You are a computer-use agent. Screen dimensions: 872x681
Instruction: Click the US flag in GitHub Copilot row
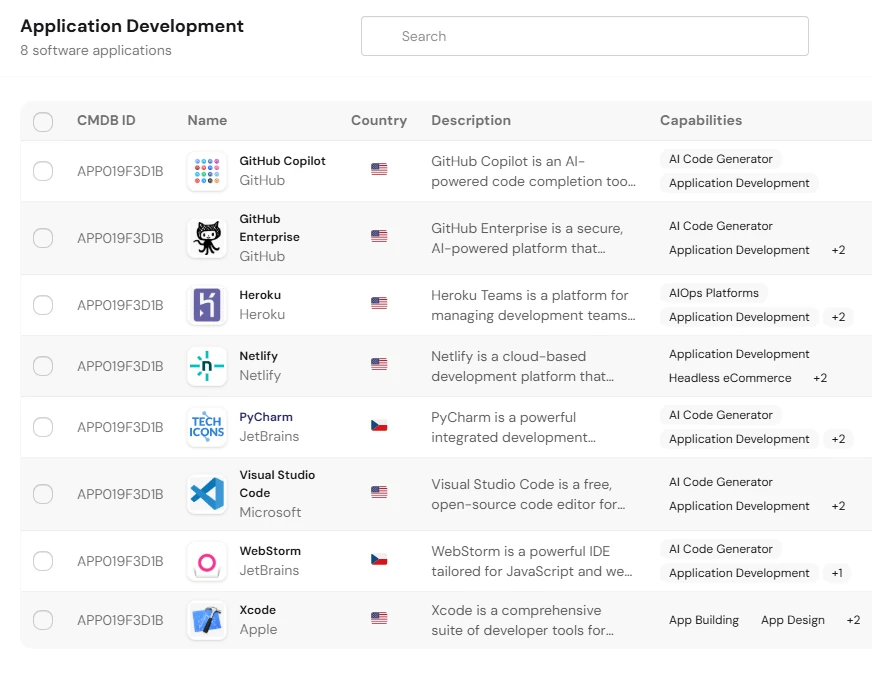click(379, 169)
